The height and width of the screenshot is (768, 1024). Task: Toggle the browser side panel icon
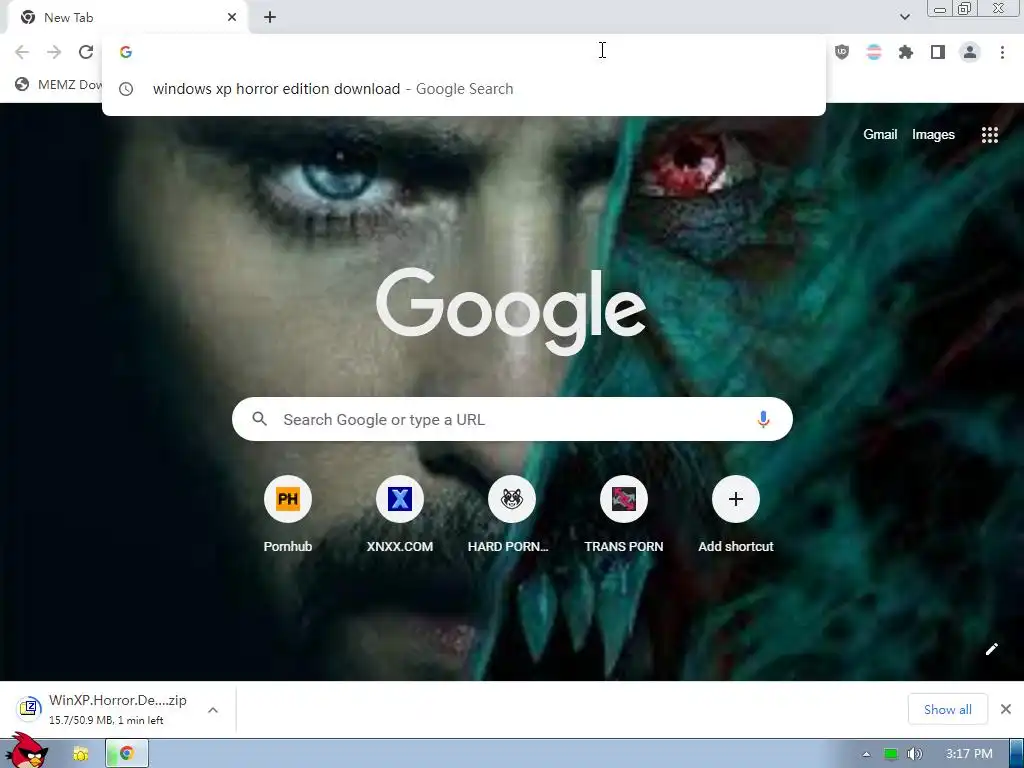pyautogui.click(x=938, y=52)
